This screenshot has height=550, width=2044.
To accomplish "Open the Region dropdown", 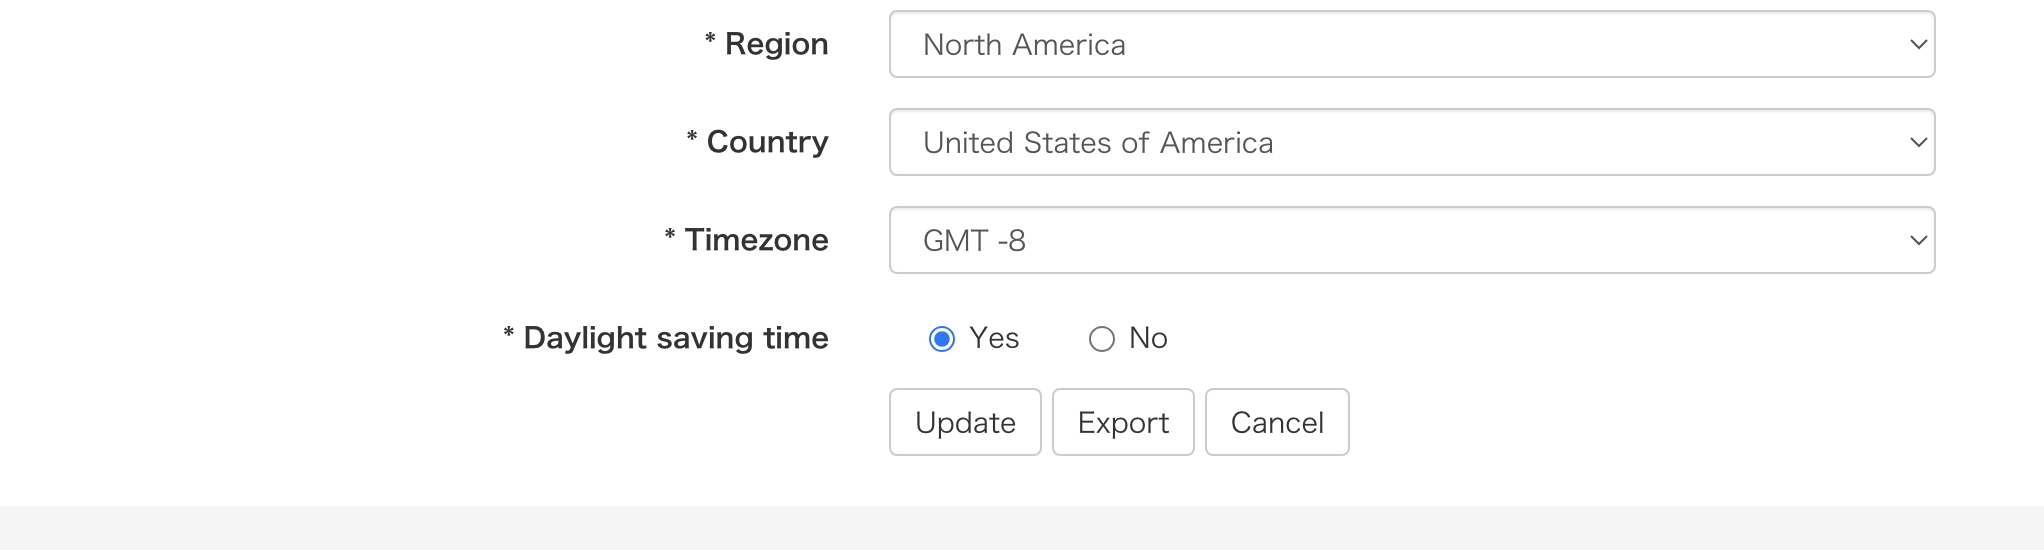I will pyautogui.click(x=1411, y=44).
